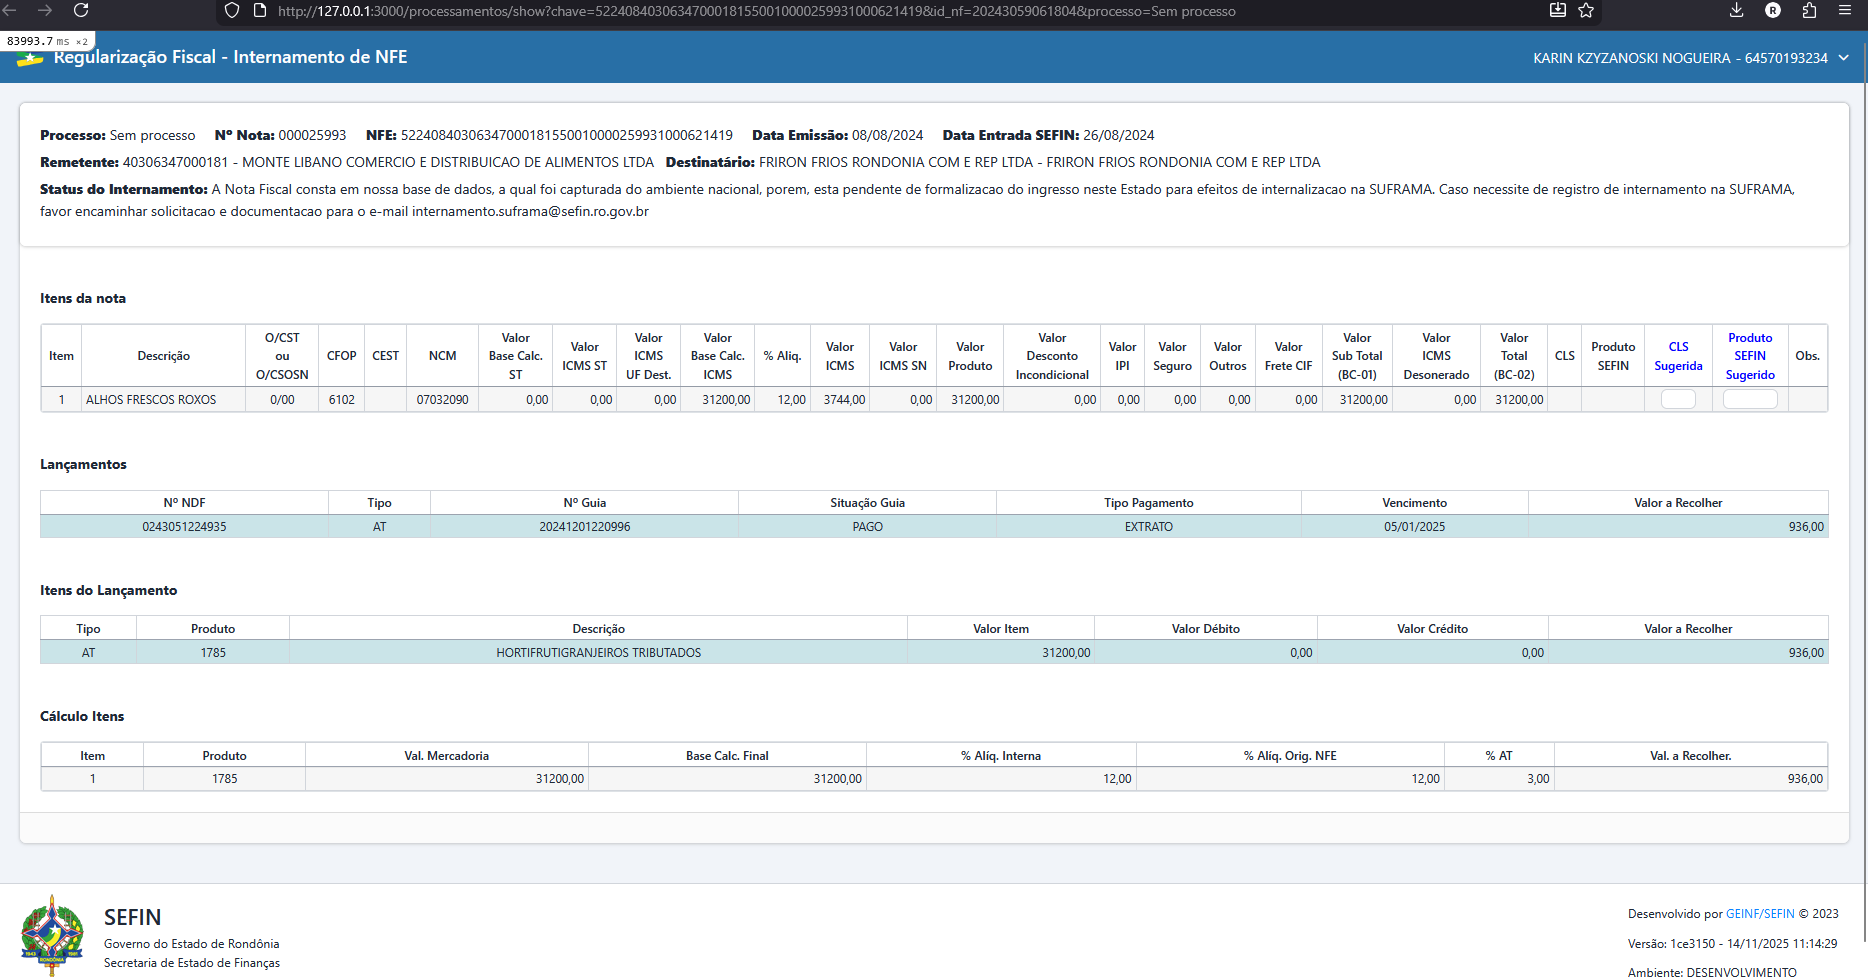Image resolution: width=1868 pixels, height=977 pixels.
Task: Open the GEINF/SEFIN footer link
Action: 1760,914
